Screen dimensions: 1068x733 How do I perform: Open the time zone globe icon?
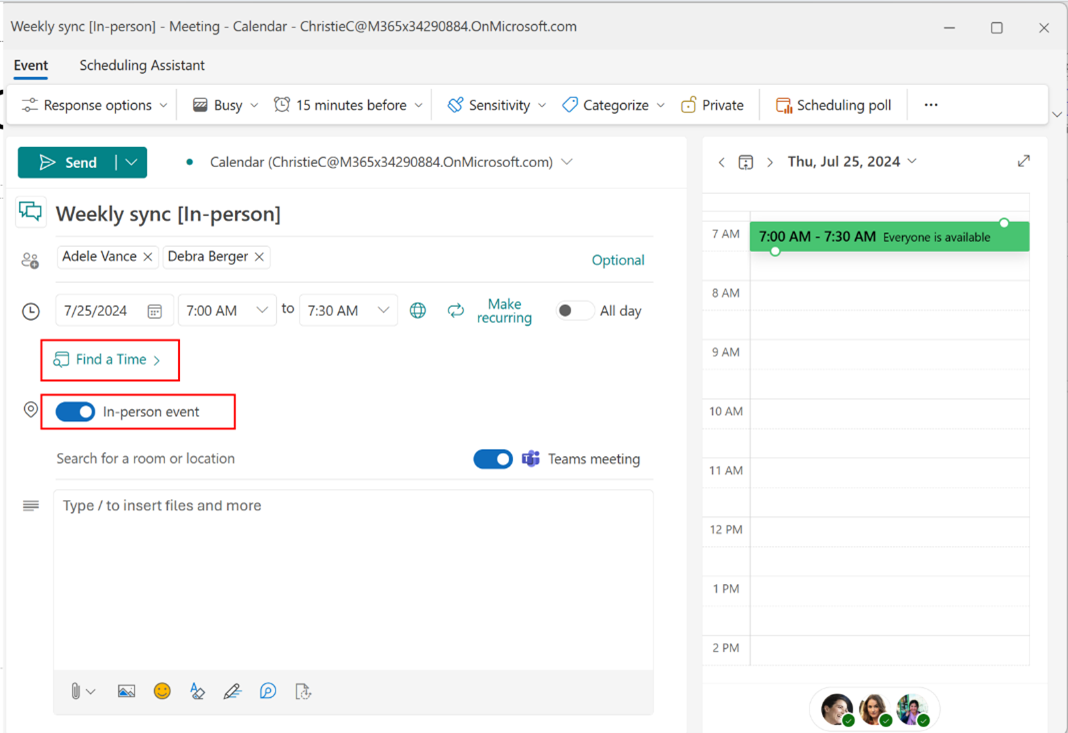[x=417, y=310]
